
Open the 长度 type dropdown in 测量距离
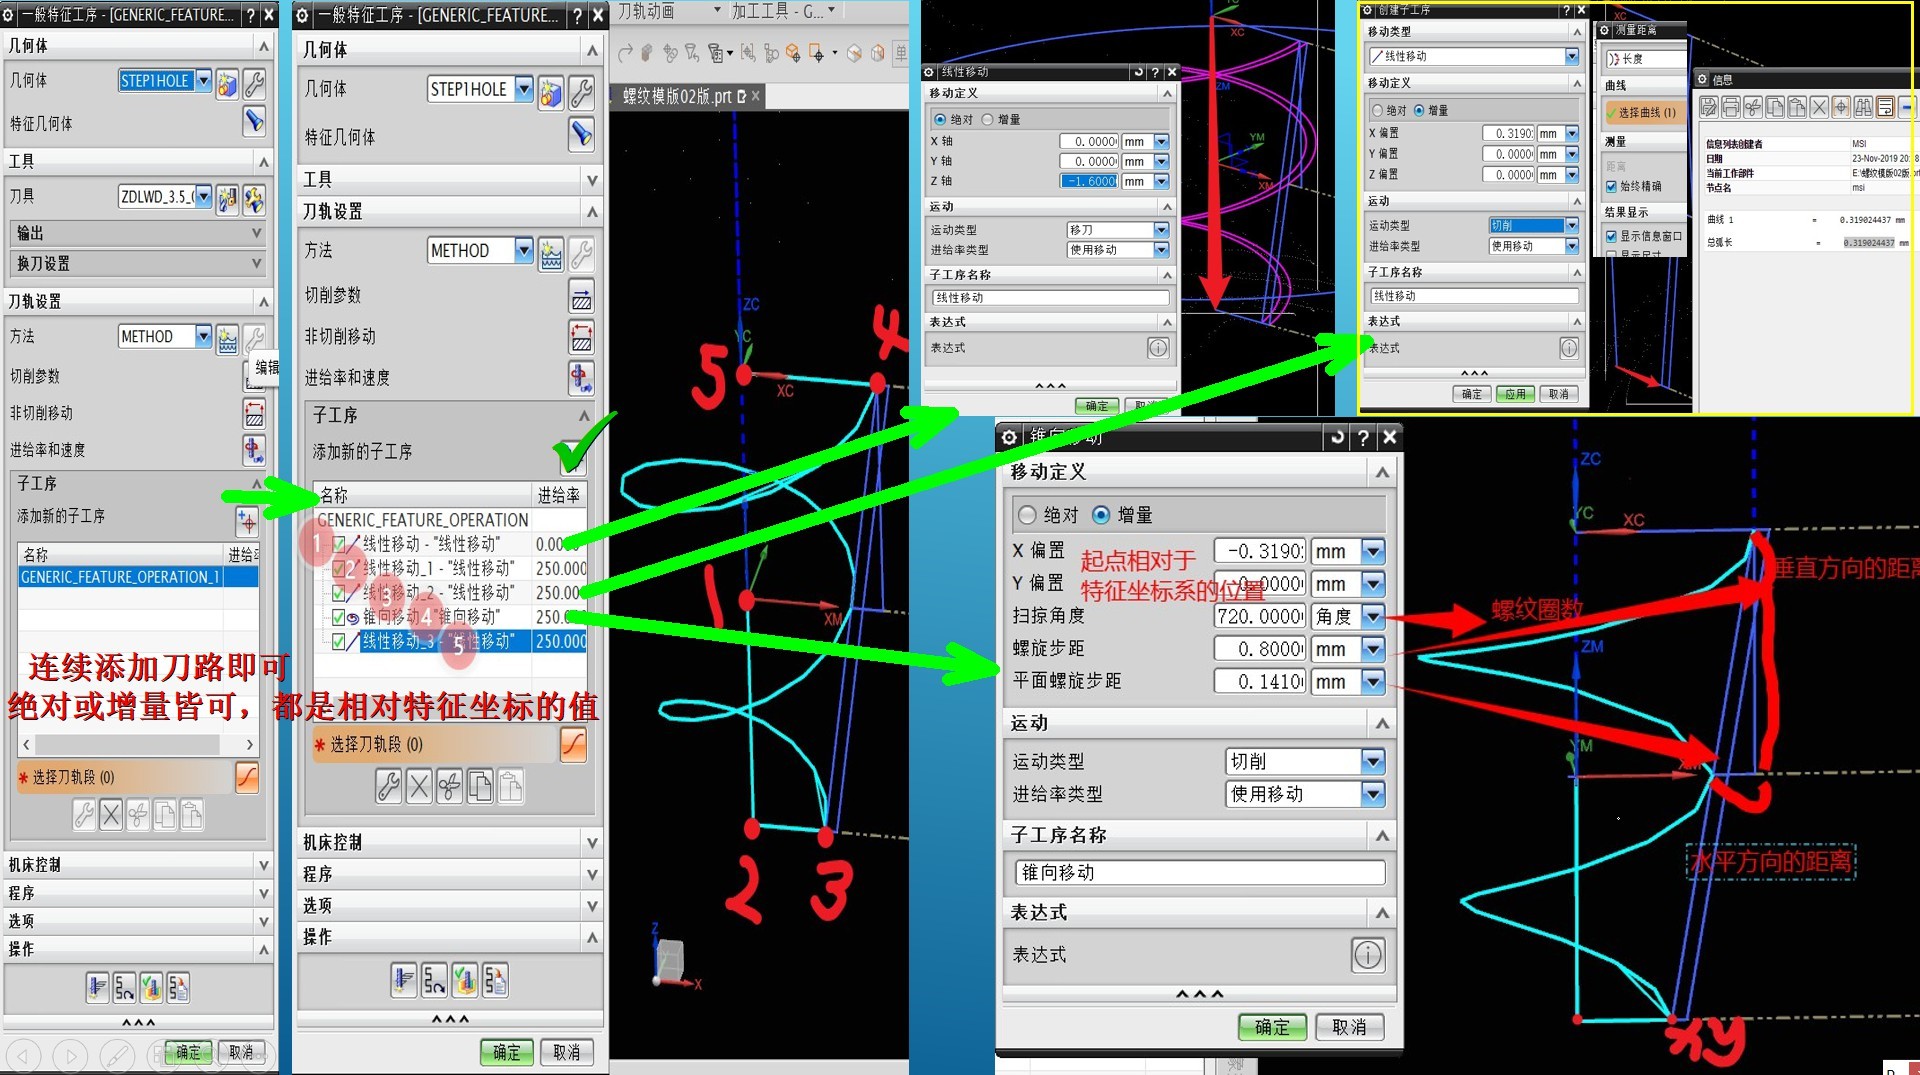click(x=1645, y=59)
